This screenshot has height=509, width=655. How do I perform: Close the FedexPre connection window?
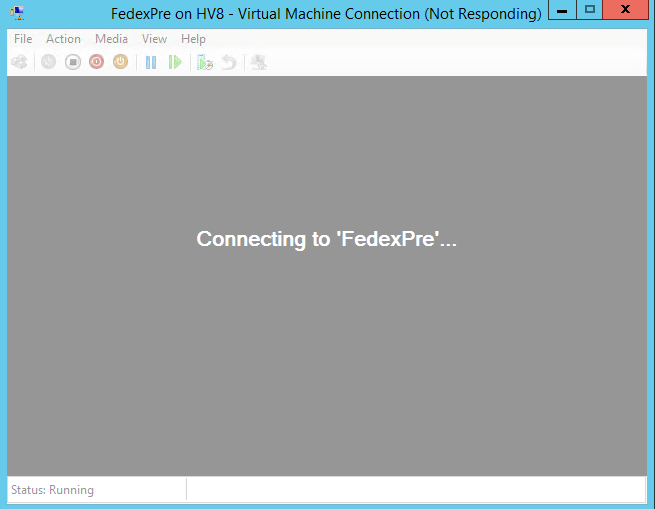625,10
